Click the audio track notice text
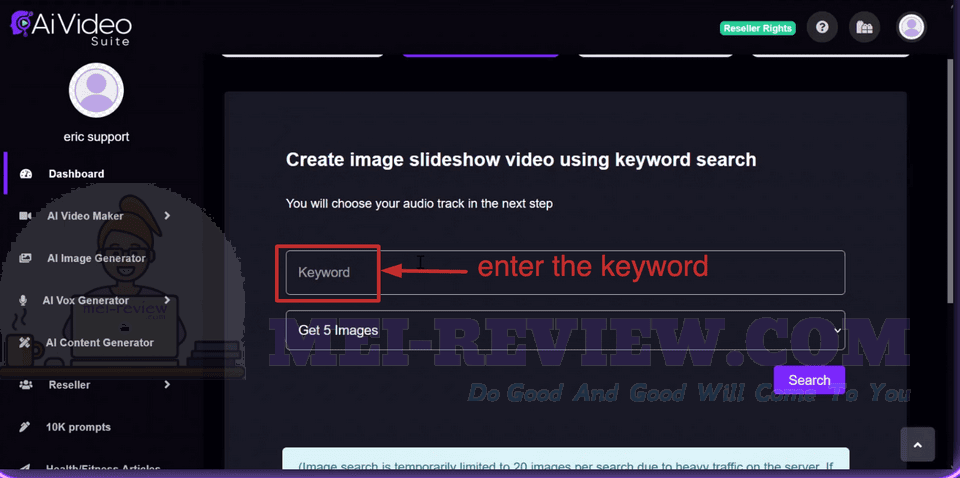Screen dimensions: 960x478 (x=419, y=203)
